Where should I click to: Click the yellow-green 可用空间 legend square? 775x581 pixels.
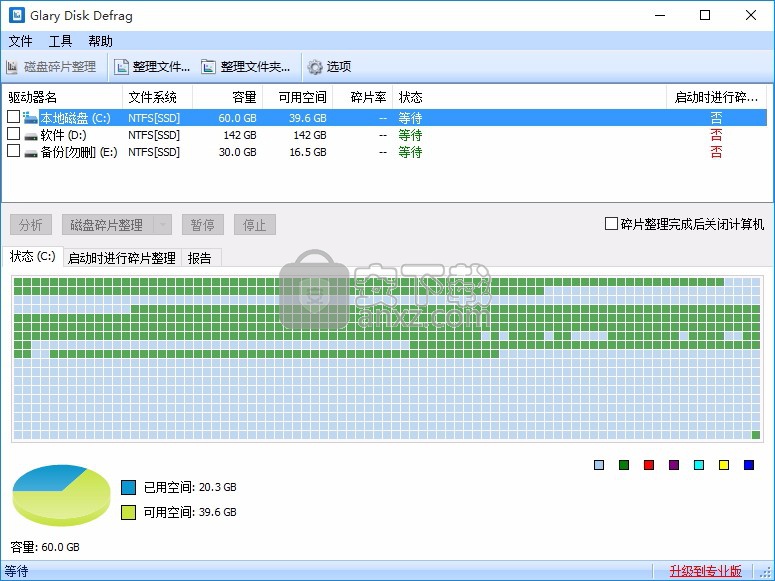point(129,512)
